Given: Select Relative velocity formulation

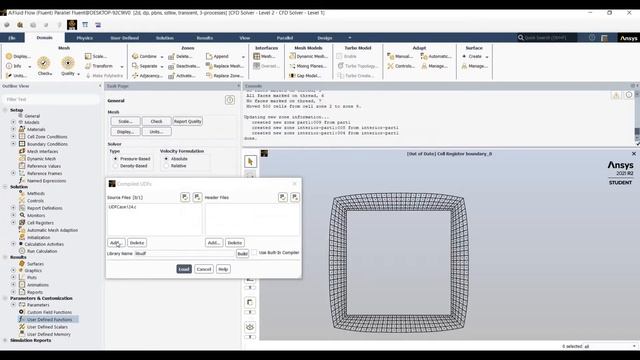Looking at the screenshot, I should [166, 166].
